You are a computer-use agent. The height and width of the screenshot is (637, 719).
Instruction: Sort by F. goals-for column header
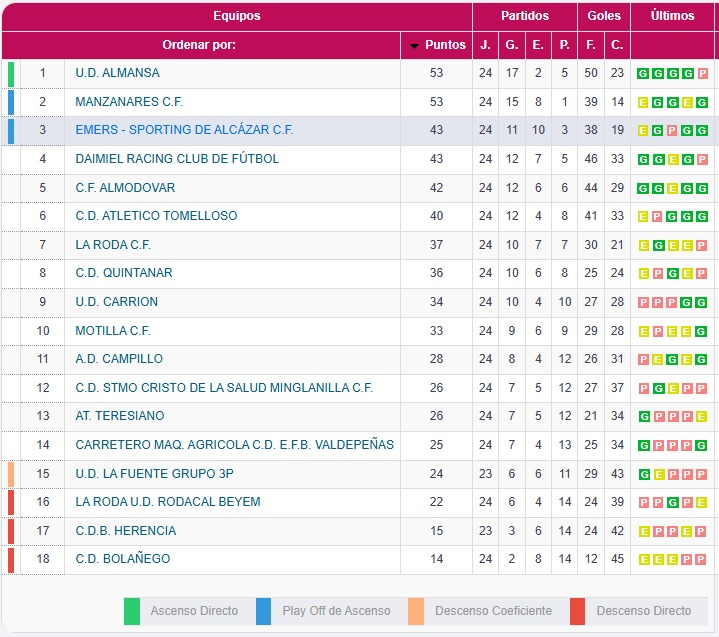pyautogui.click(x=591, y=45)
